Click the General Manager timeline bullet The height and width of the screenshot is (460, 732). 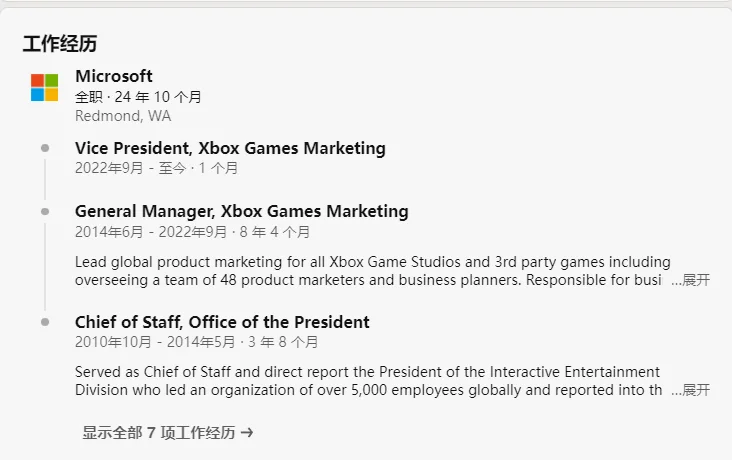(45, 212)
